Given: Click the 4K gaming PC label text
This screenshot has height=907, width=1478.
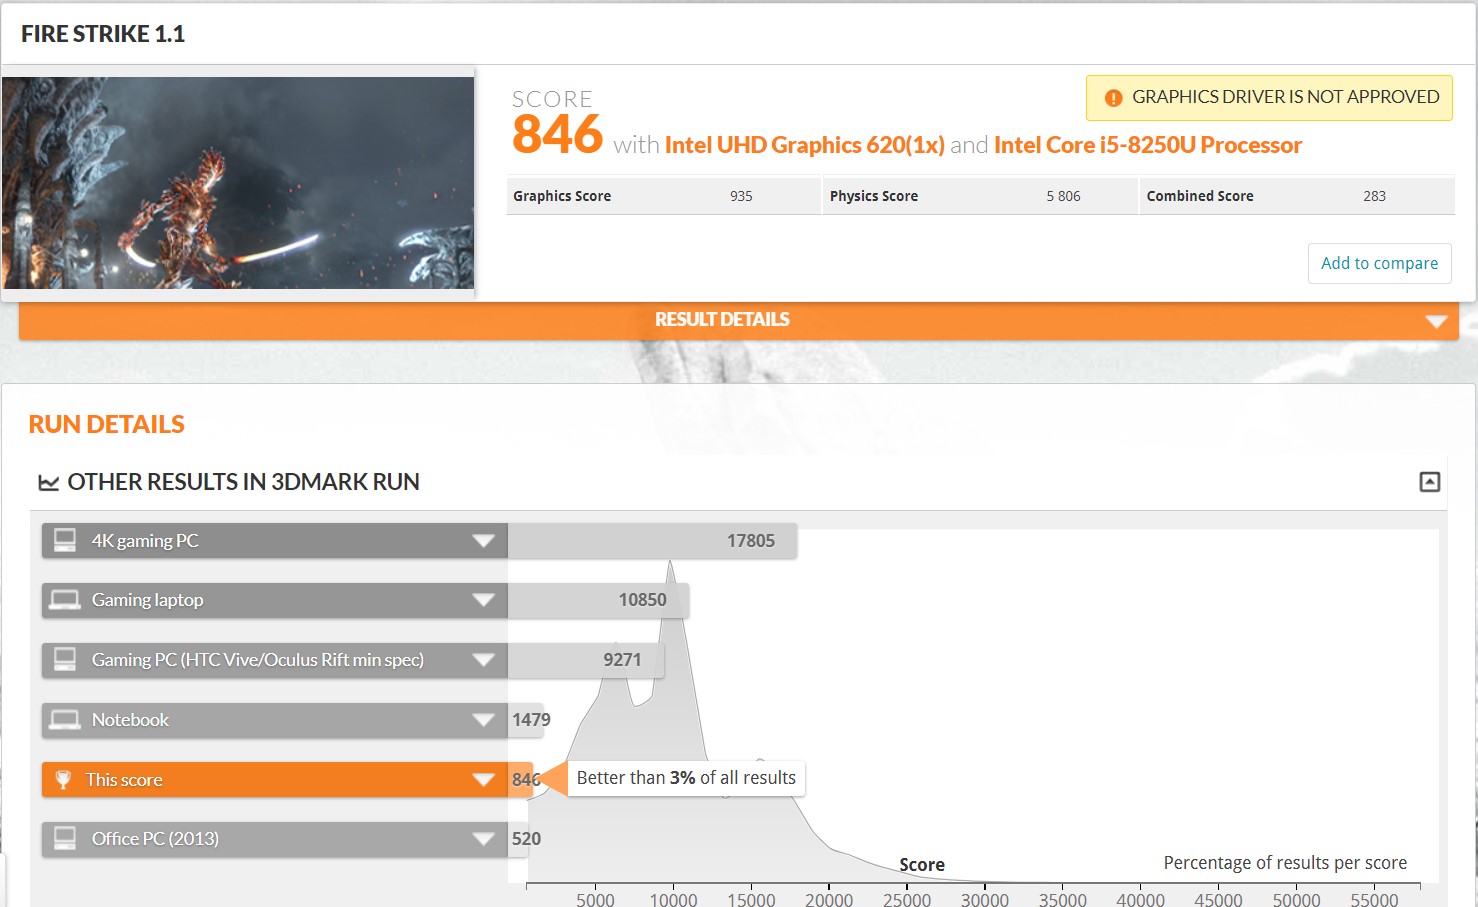Looking at the screenshot, I should (x=145, y=541).
